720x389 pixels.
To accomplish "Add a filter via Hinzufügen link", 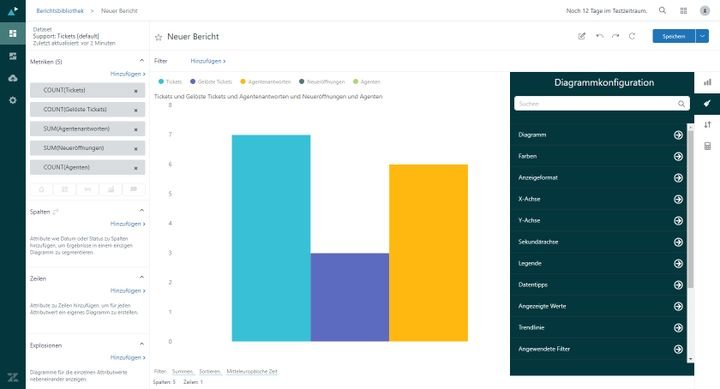I will [x=208, y=61].
